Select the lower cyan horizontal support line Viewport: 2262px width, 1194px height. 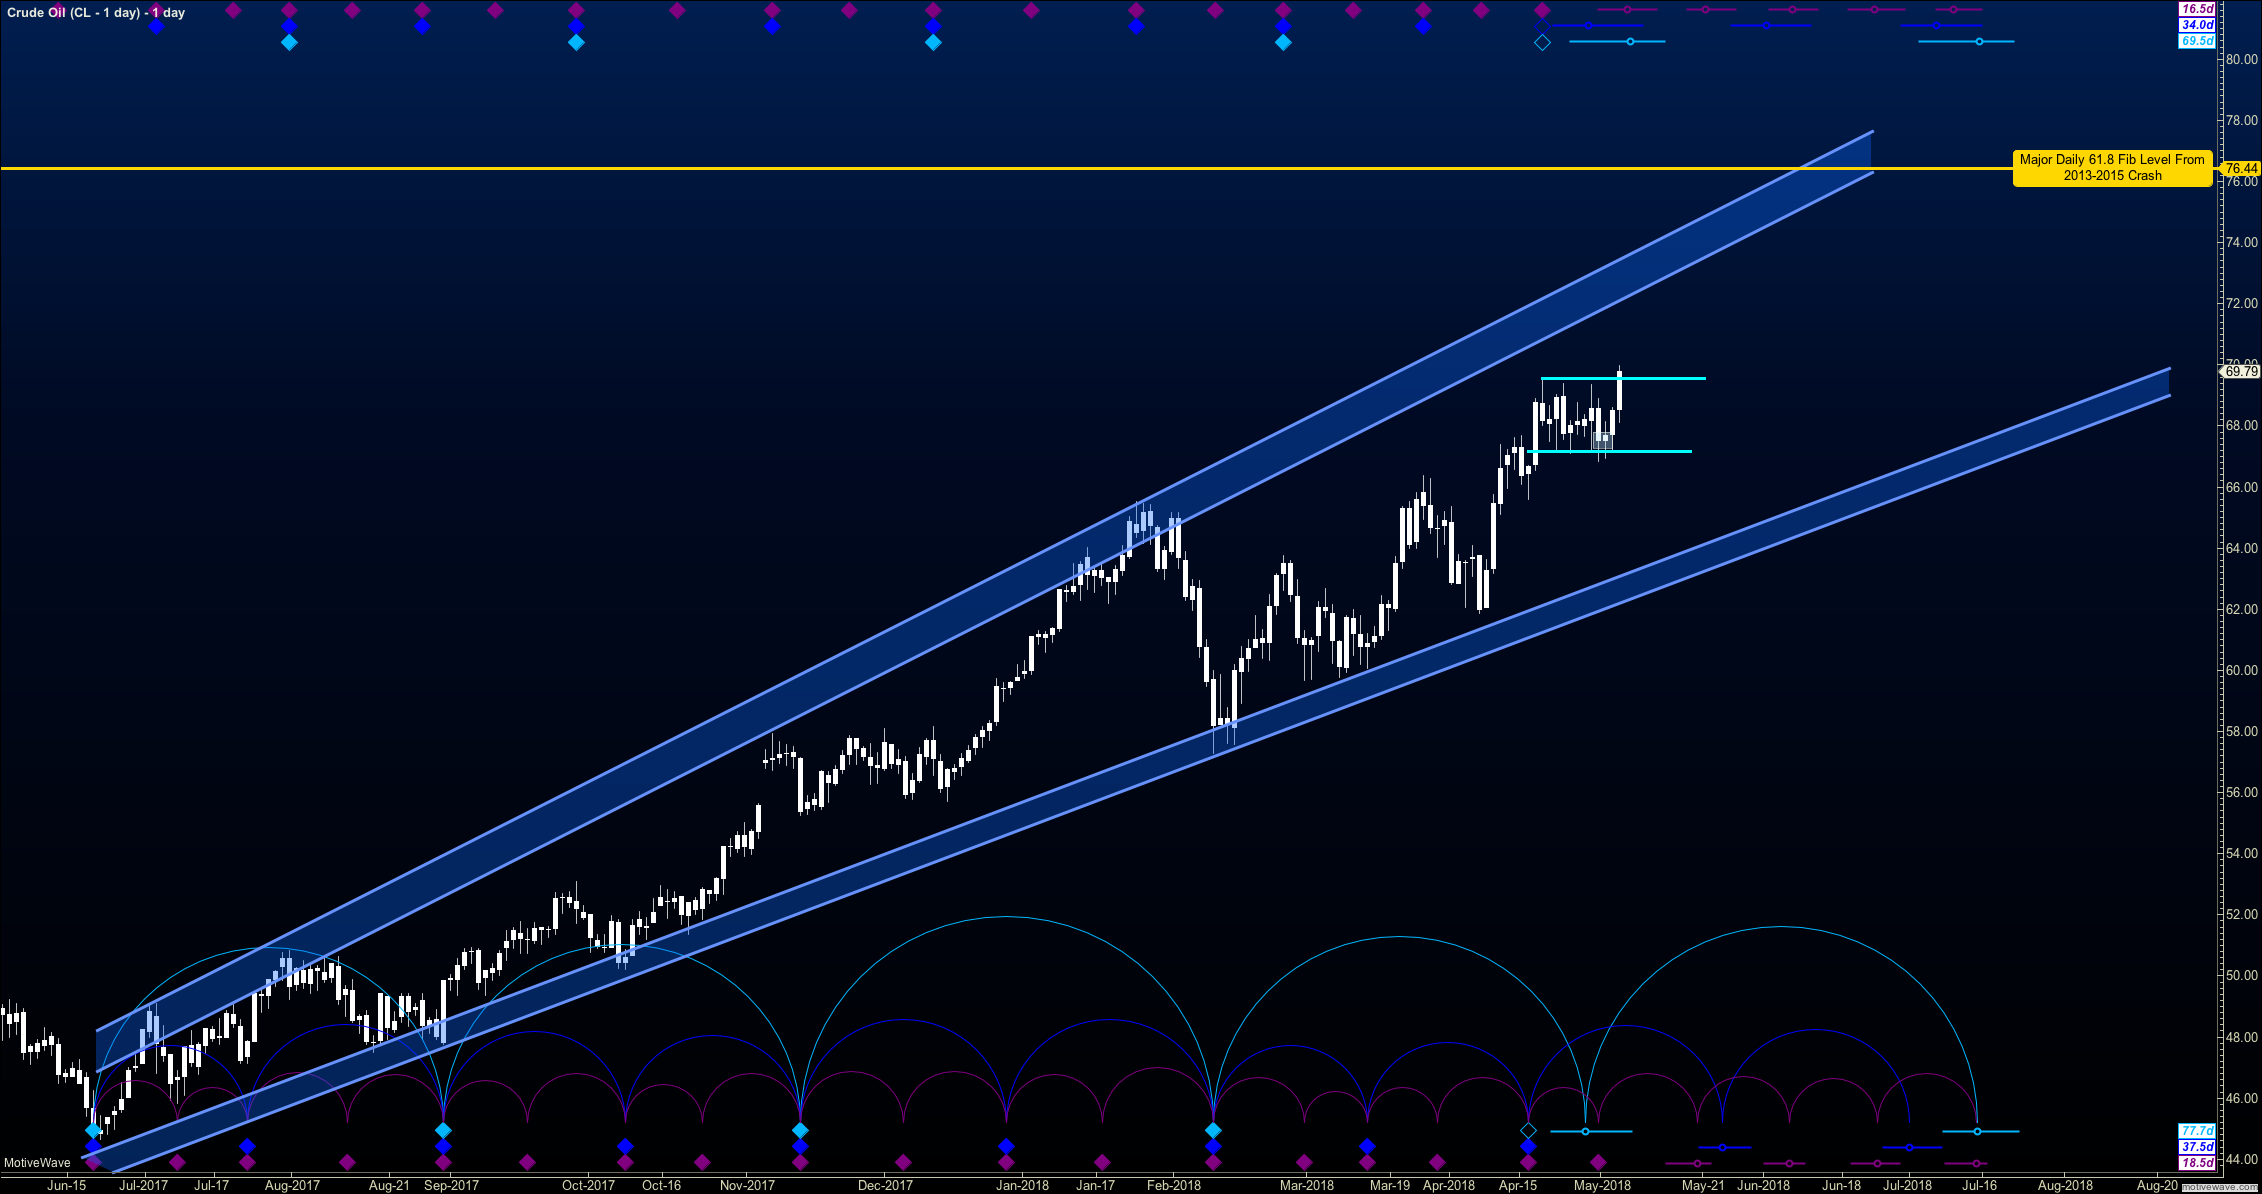point(1610,451)
